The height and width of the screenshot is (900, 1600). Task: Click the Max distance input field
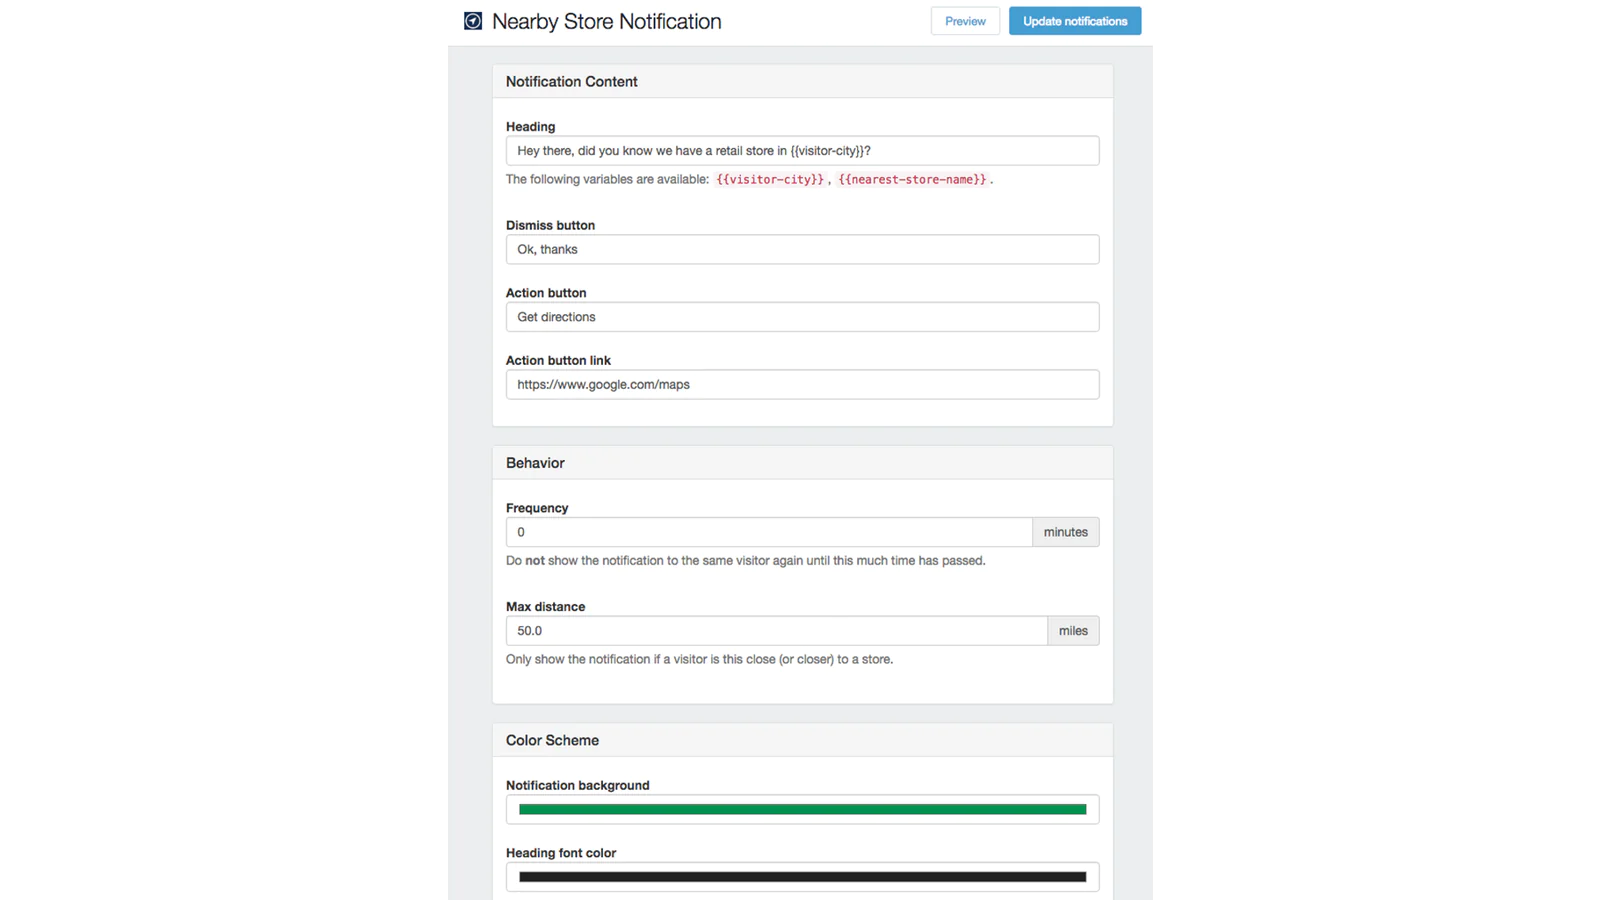[776, 631]
